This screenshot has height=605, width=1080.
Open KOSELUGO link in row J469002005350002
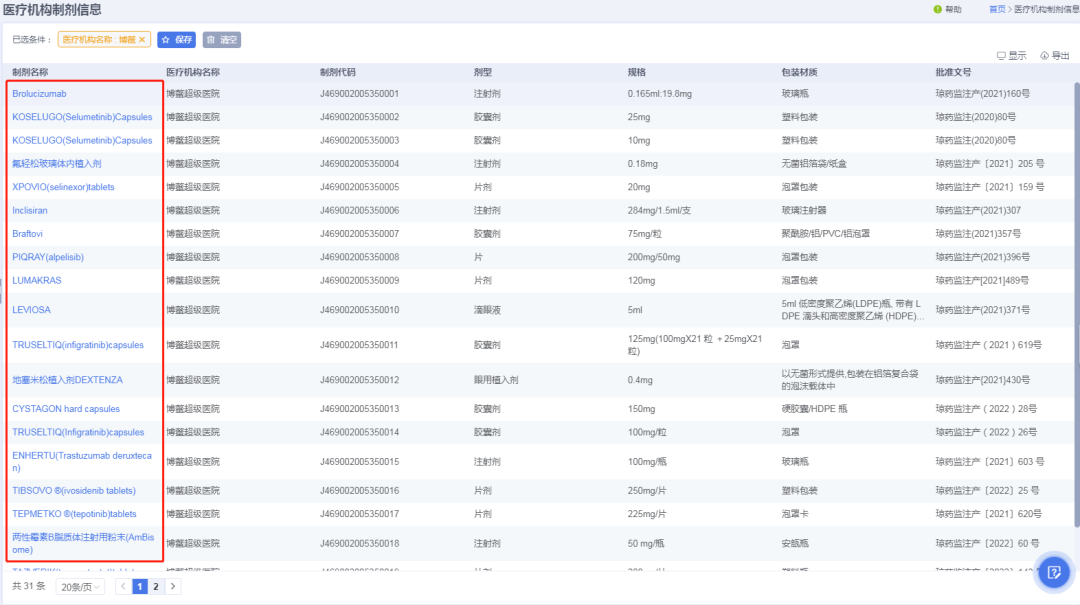pos(82,117)
